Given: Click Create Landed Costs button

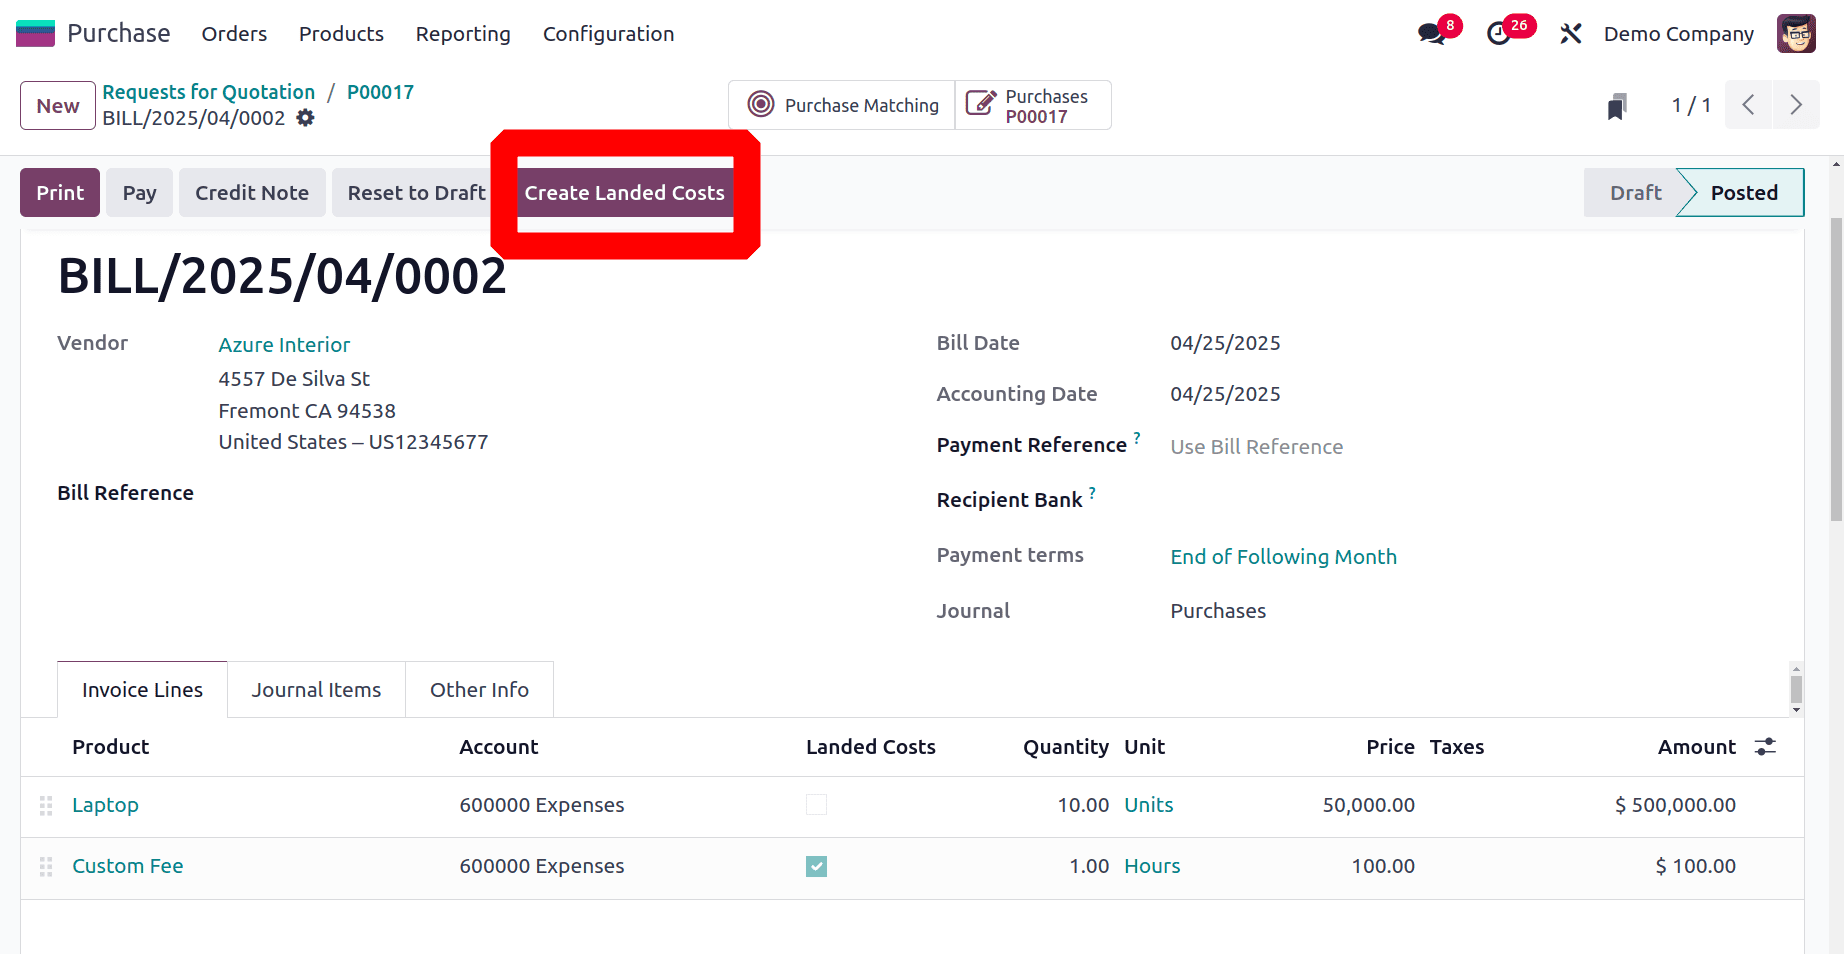Looking at the screenshot, I should pyautogui.click(x=625, y=193).
